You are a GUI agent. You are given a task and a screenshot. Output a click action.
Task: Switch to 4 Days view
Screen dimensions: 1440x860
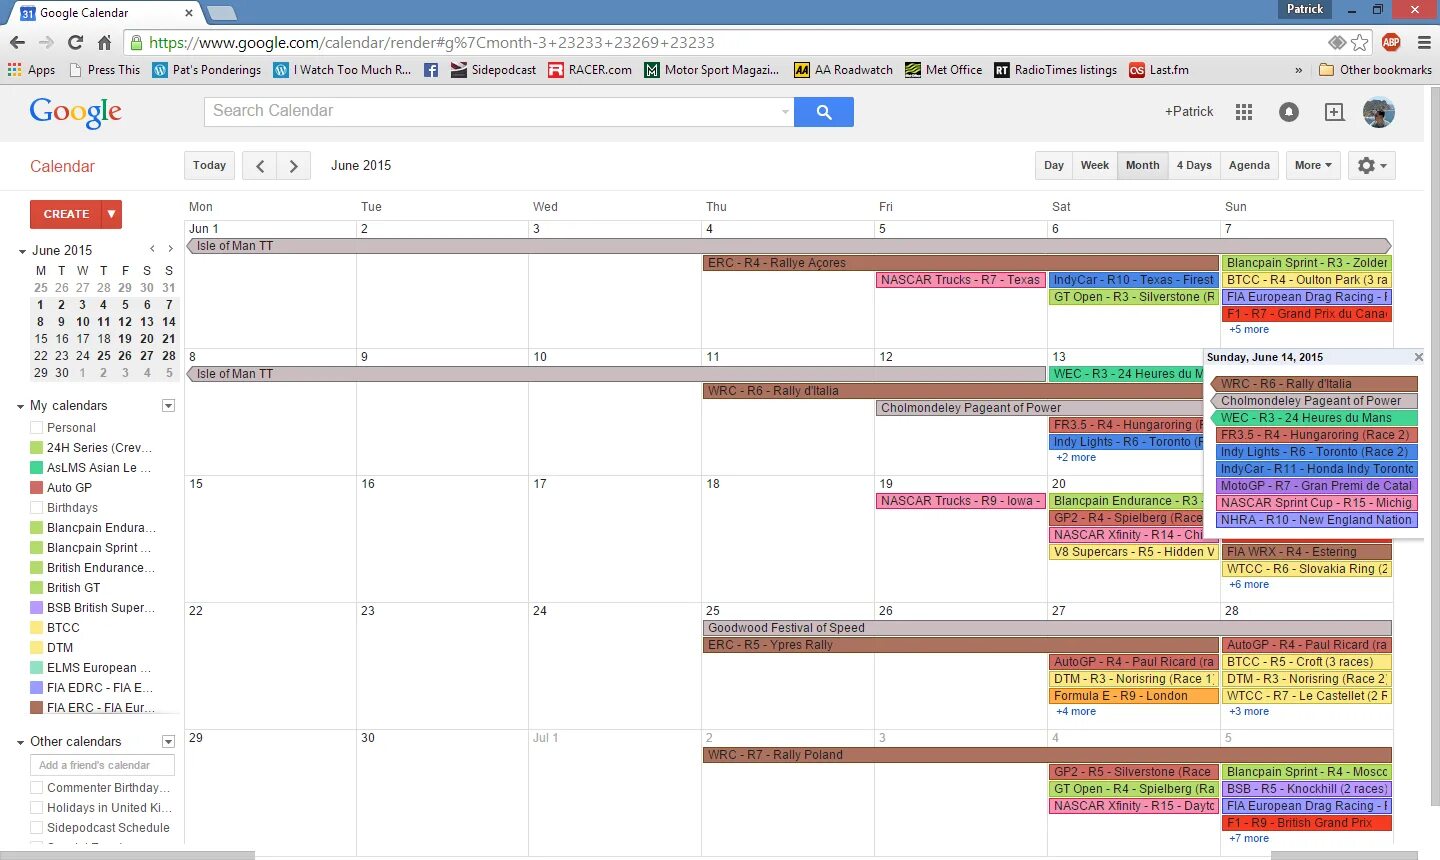pyautogui.click(x=1194, y=166)
